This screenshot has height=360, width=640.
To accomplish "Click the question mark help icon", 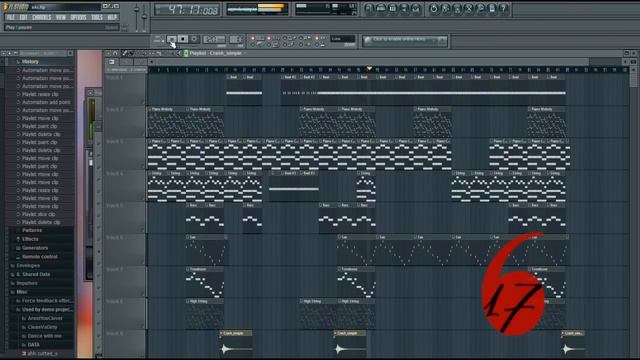I will [504, 9].
